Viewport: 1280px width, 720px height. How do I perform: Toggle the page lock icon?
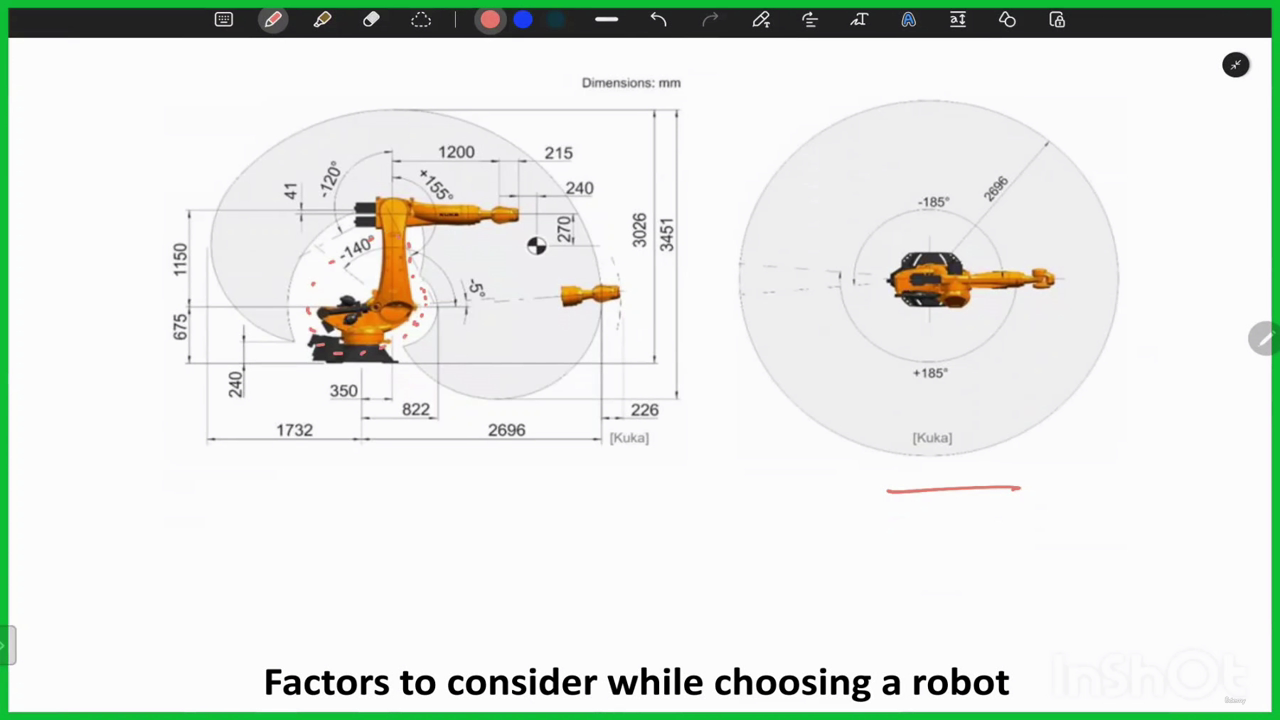(1057, 20)
